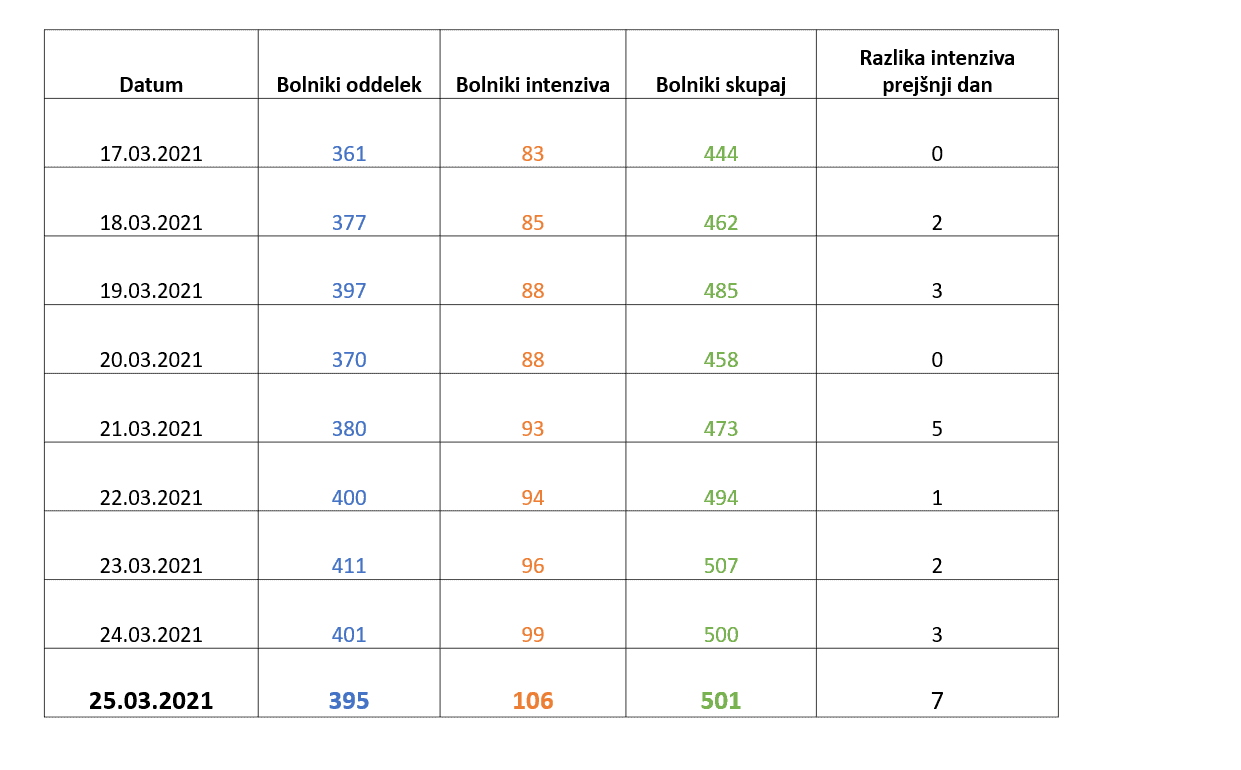The image size is (1241, 770).
Task: Click the bold orange value 106
Action: [x=533, y=701]
